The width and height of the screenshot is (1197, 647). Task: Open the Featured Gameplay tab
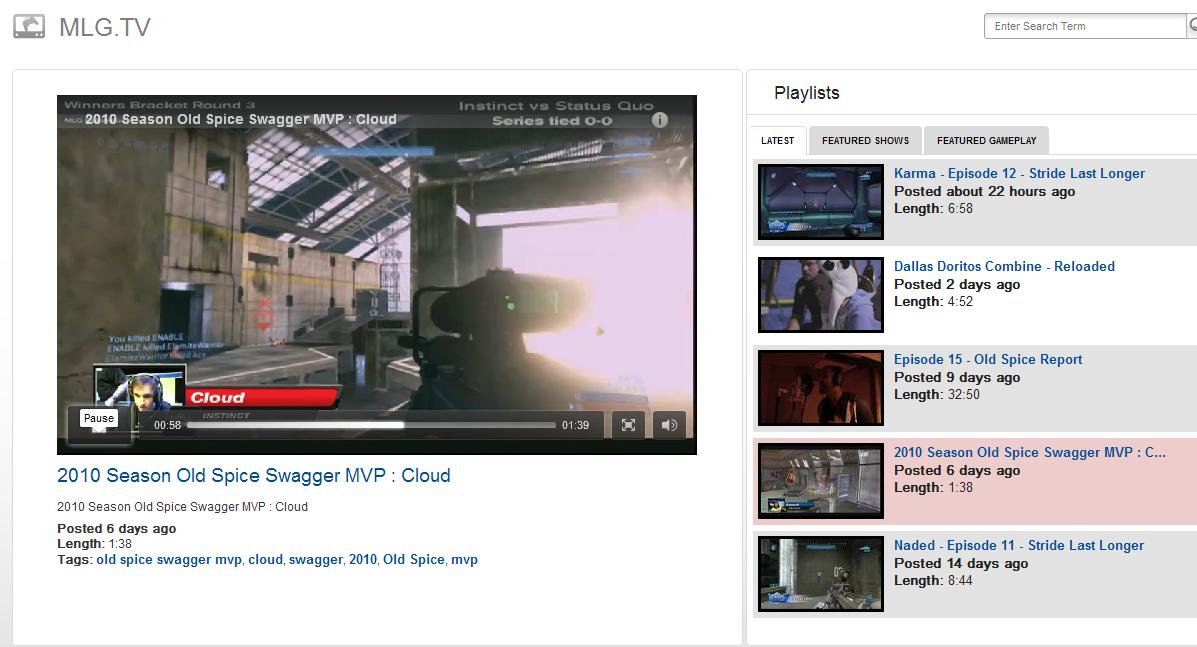[986, 140]
